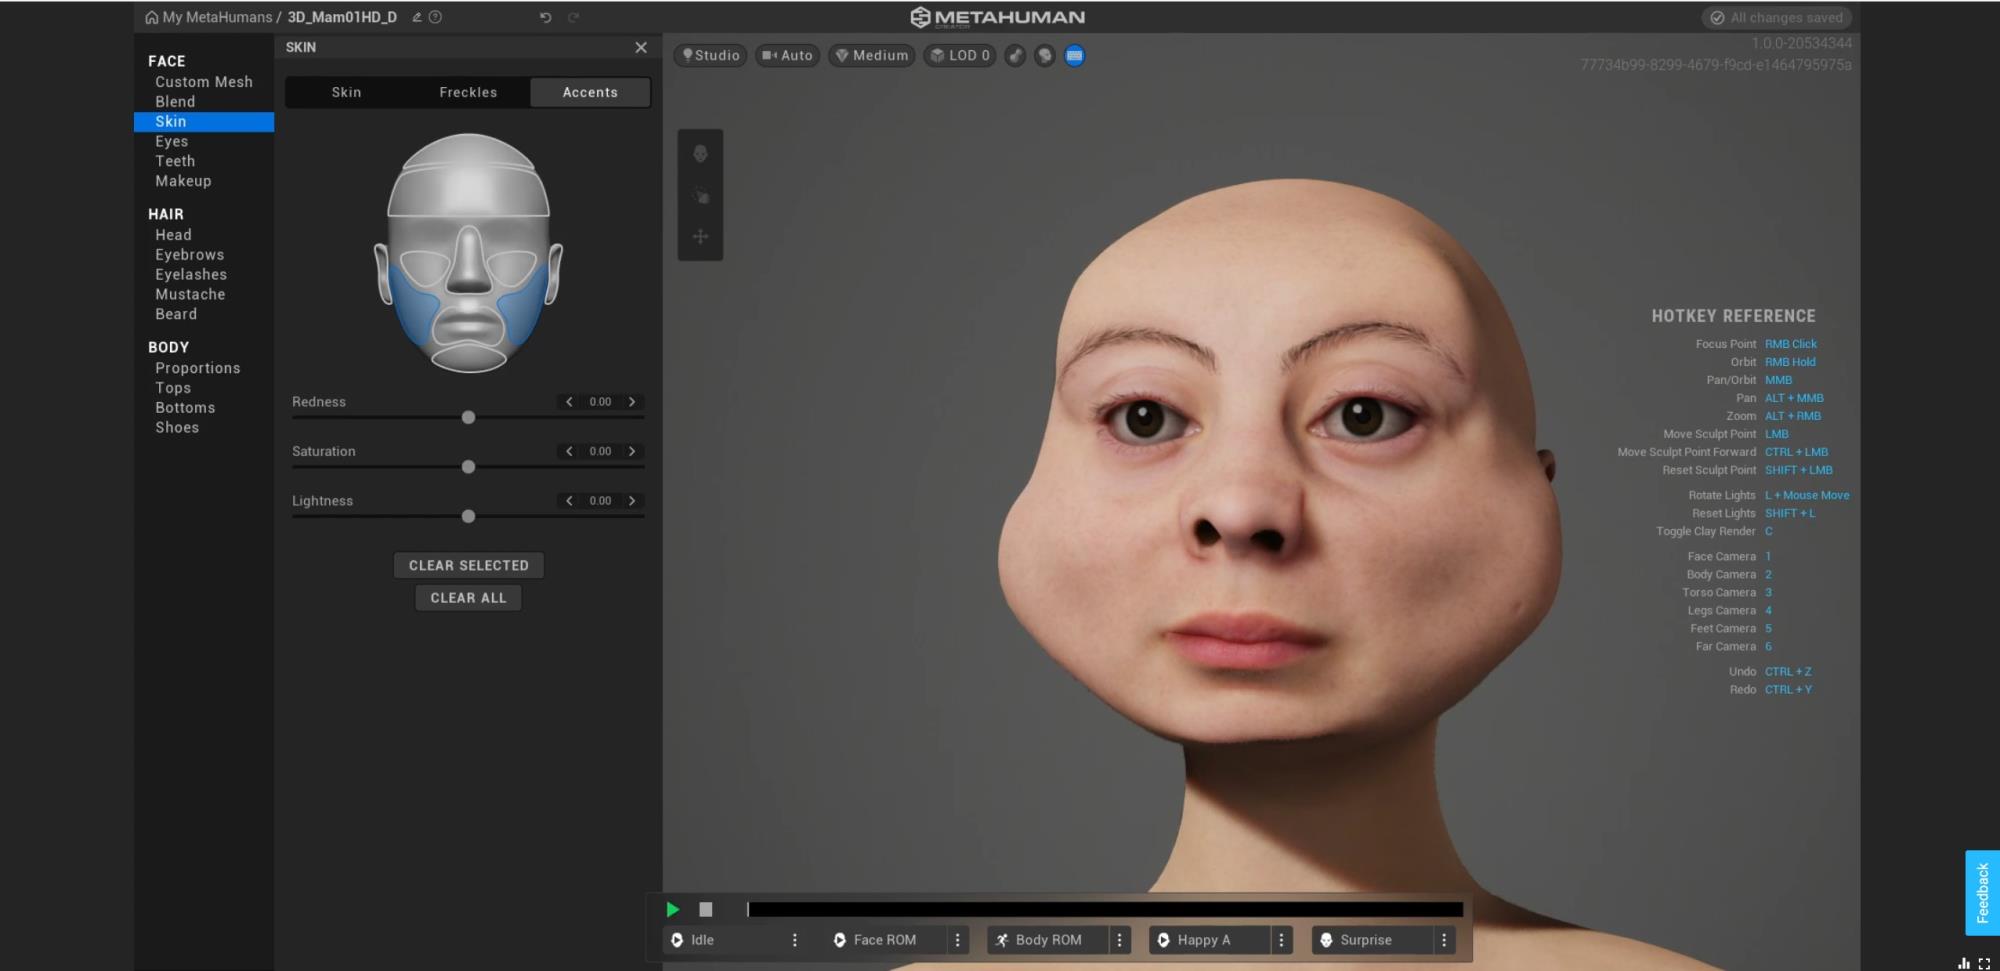Image resolution: width=2000 pixels, height=971 pixels.
Task: Play the animation preview
Action: tap(673, 909)
